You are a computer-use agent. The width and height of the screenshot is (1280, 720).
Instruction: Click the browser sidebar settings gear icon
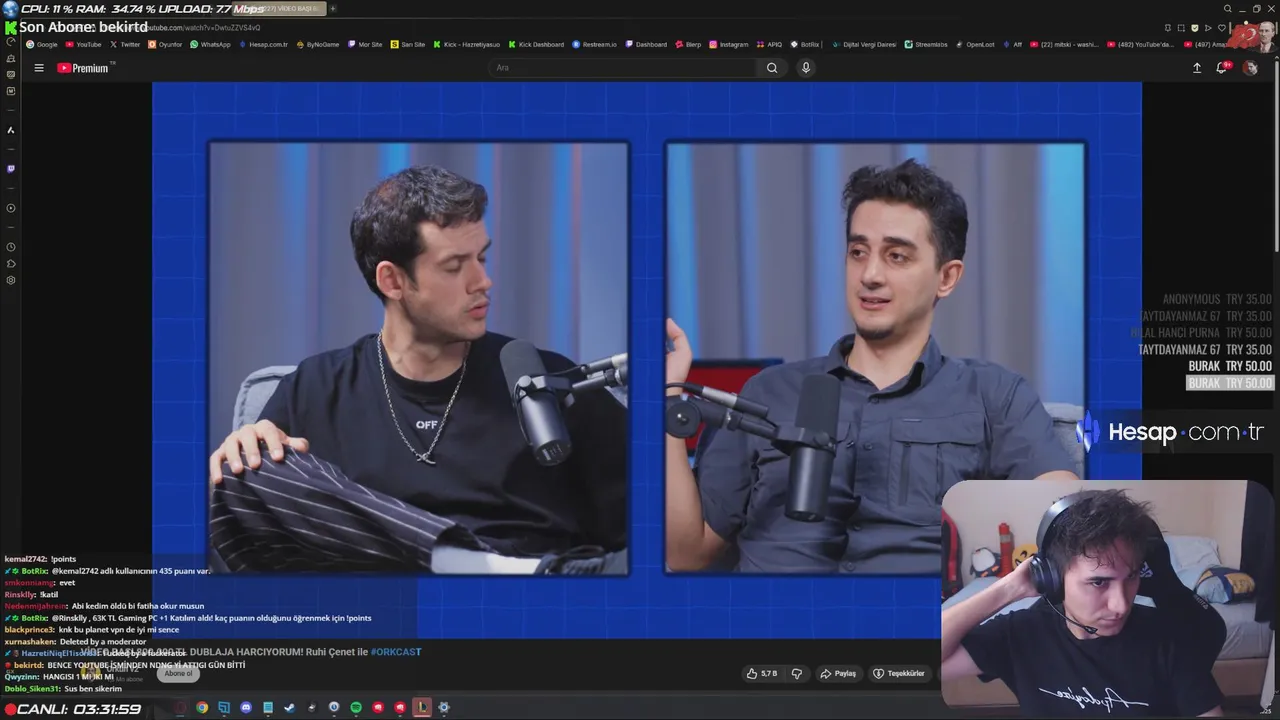coord(11,280)
